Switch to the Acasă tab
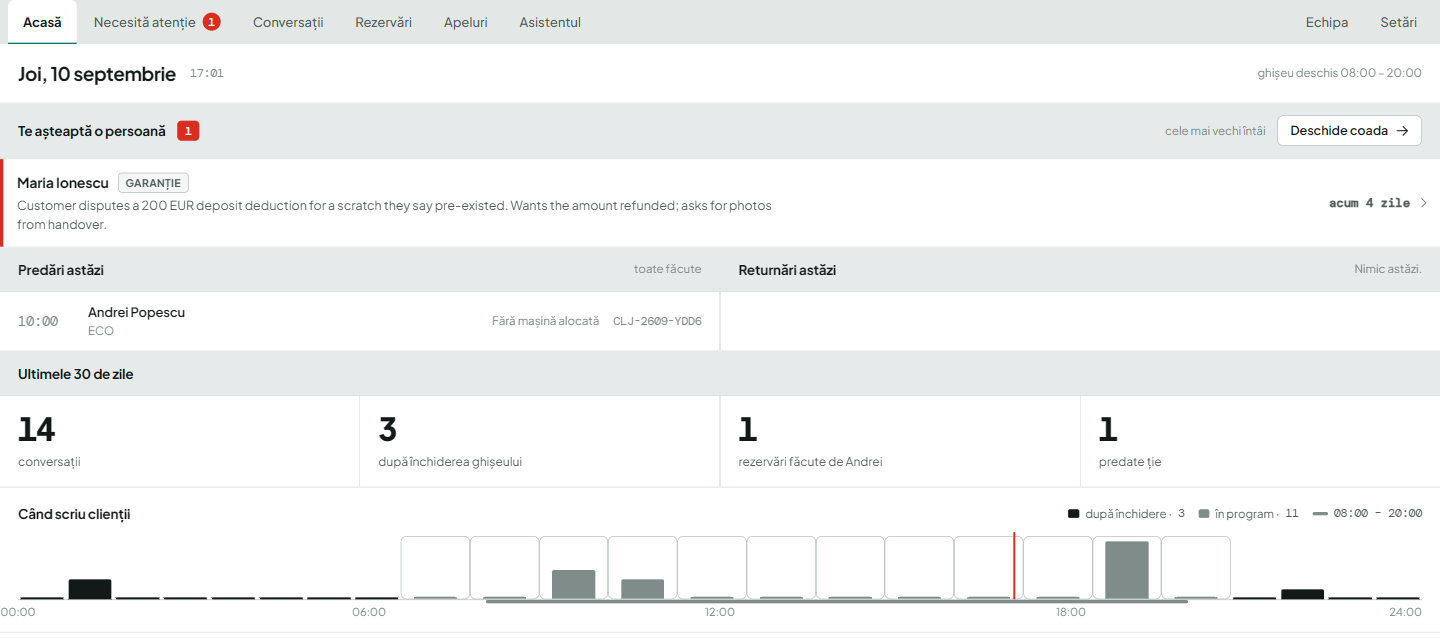Image resolution: width=1440 pixels, height=638 pixels. [x=42, y=22]
